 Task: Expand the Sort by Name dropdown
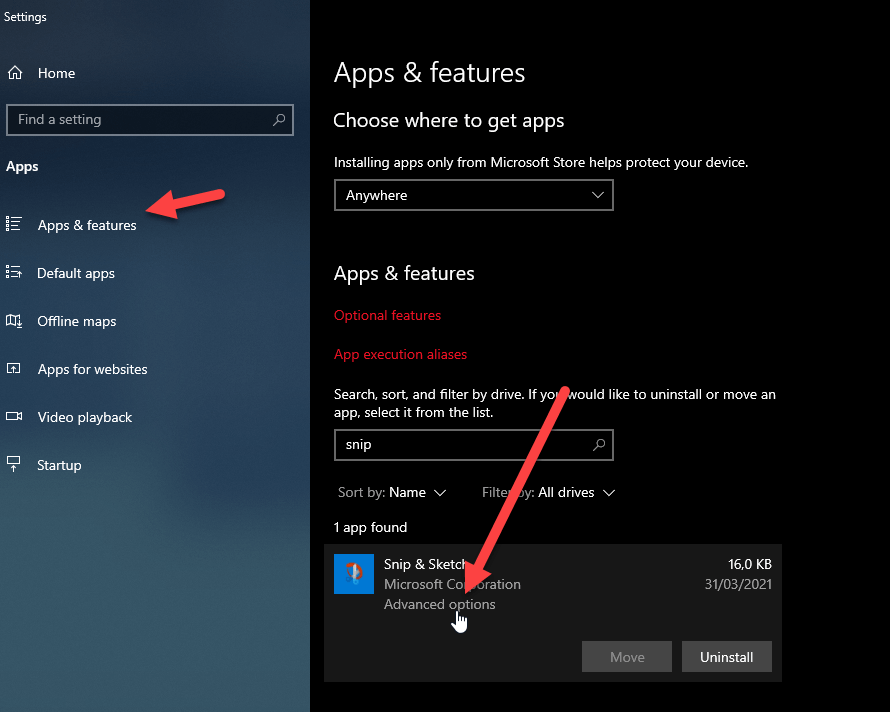(x=392, y=492)
